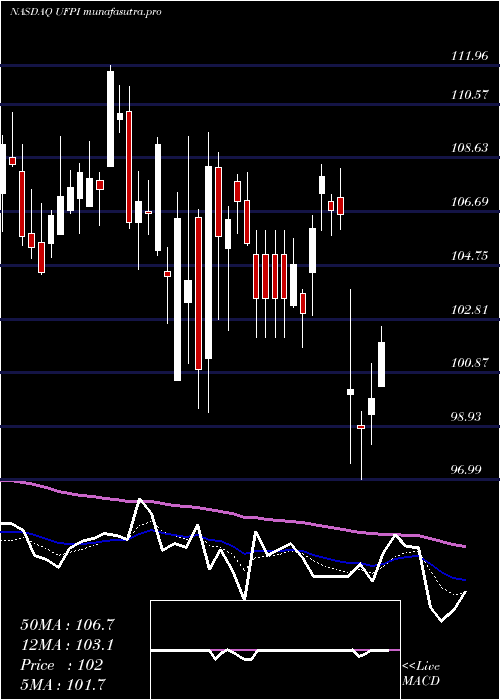This screenshot has width=500, height=700.
Task: Click the 5MA : 101.7 readout
Action: coord(63,684)
